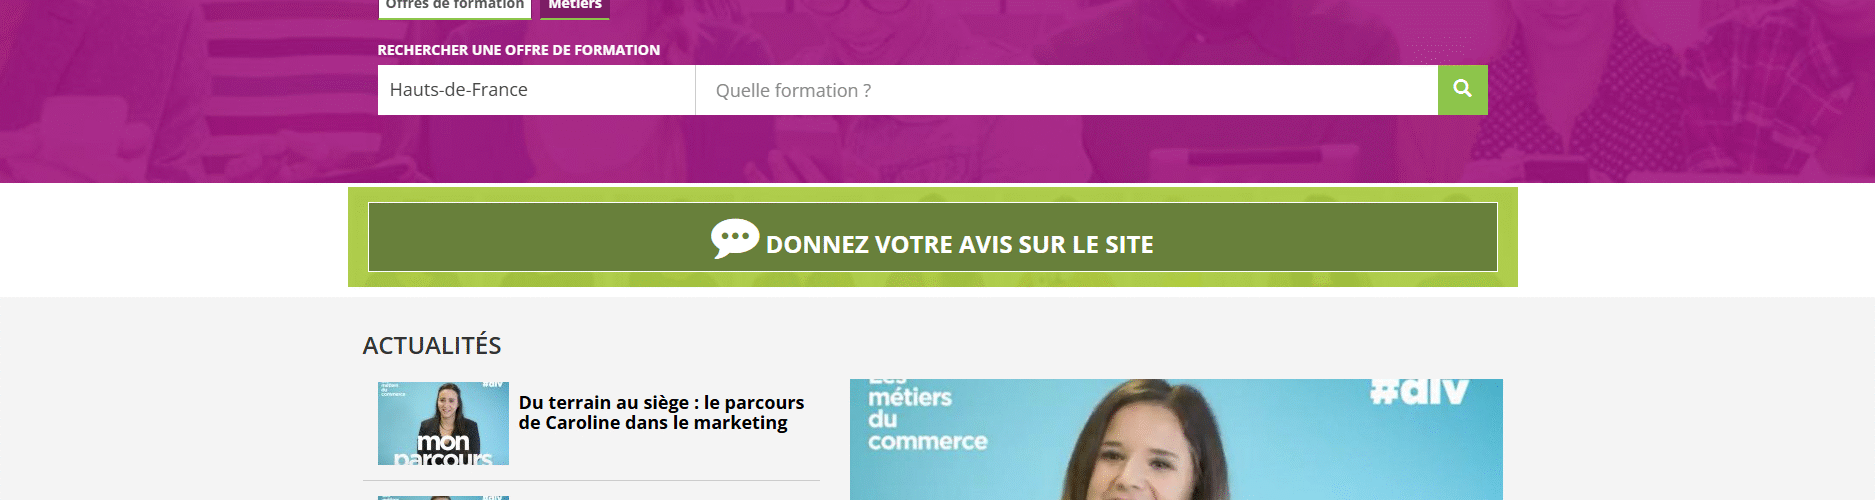
Task: Click the #dlv logo in the large image
Action: click(x=1419, y=391)
